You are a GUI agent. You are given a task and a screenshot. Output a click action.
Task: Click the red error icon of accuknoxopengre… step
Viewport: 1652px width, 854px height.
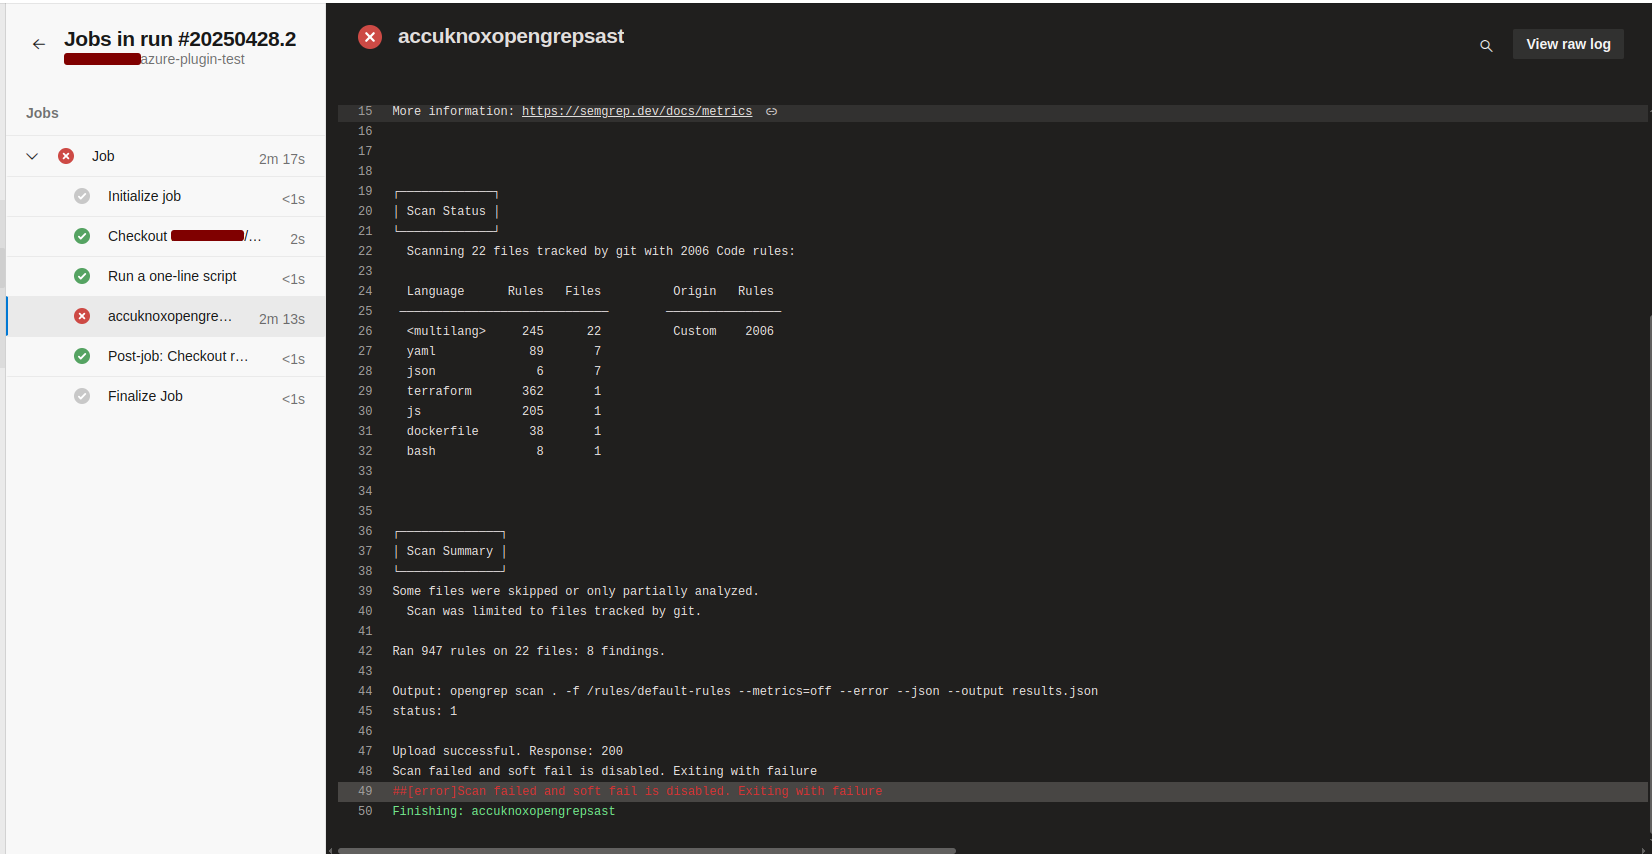[x=82, y=316]
